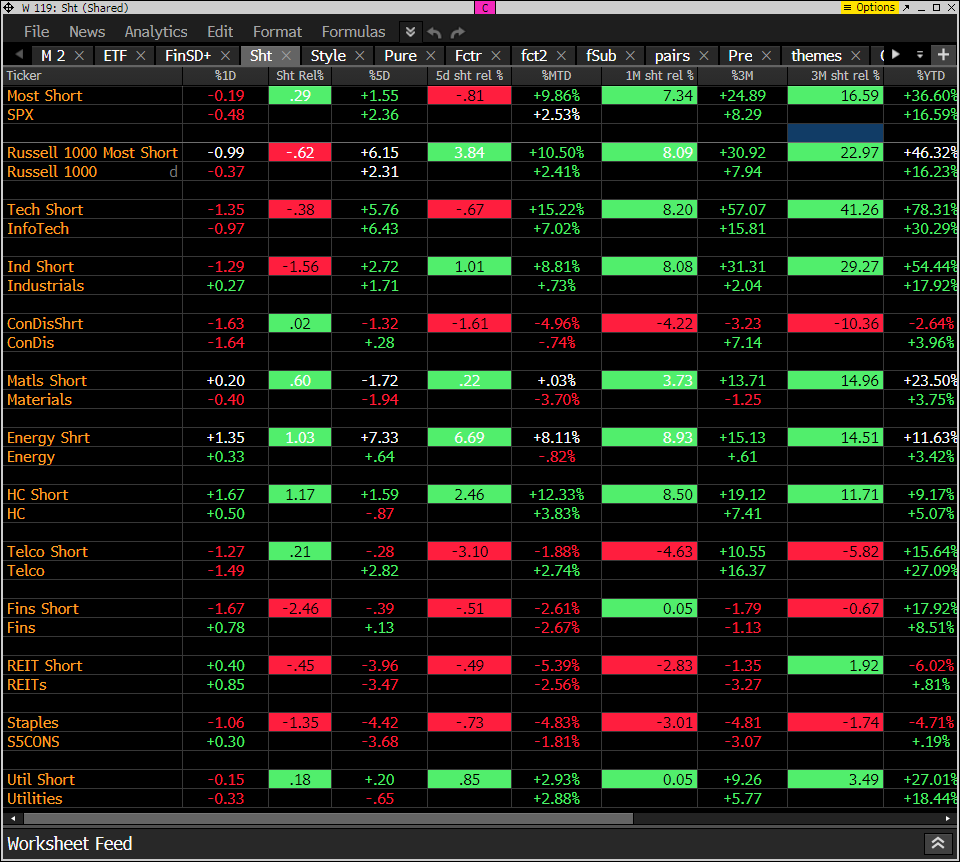Switch to the themes tab

tap(816, 56)
